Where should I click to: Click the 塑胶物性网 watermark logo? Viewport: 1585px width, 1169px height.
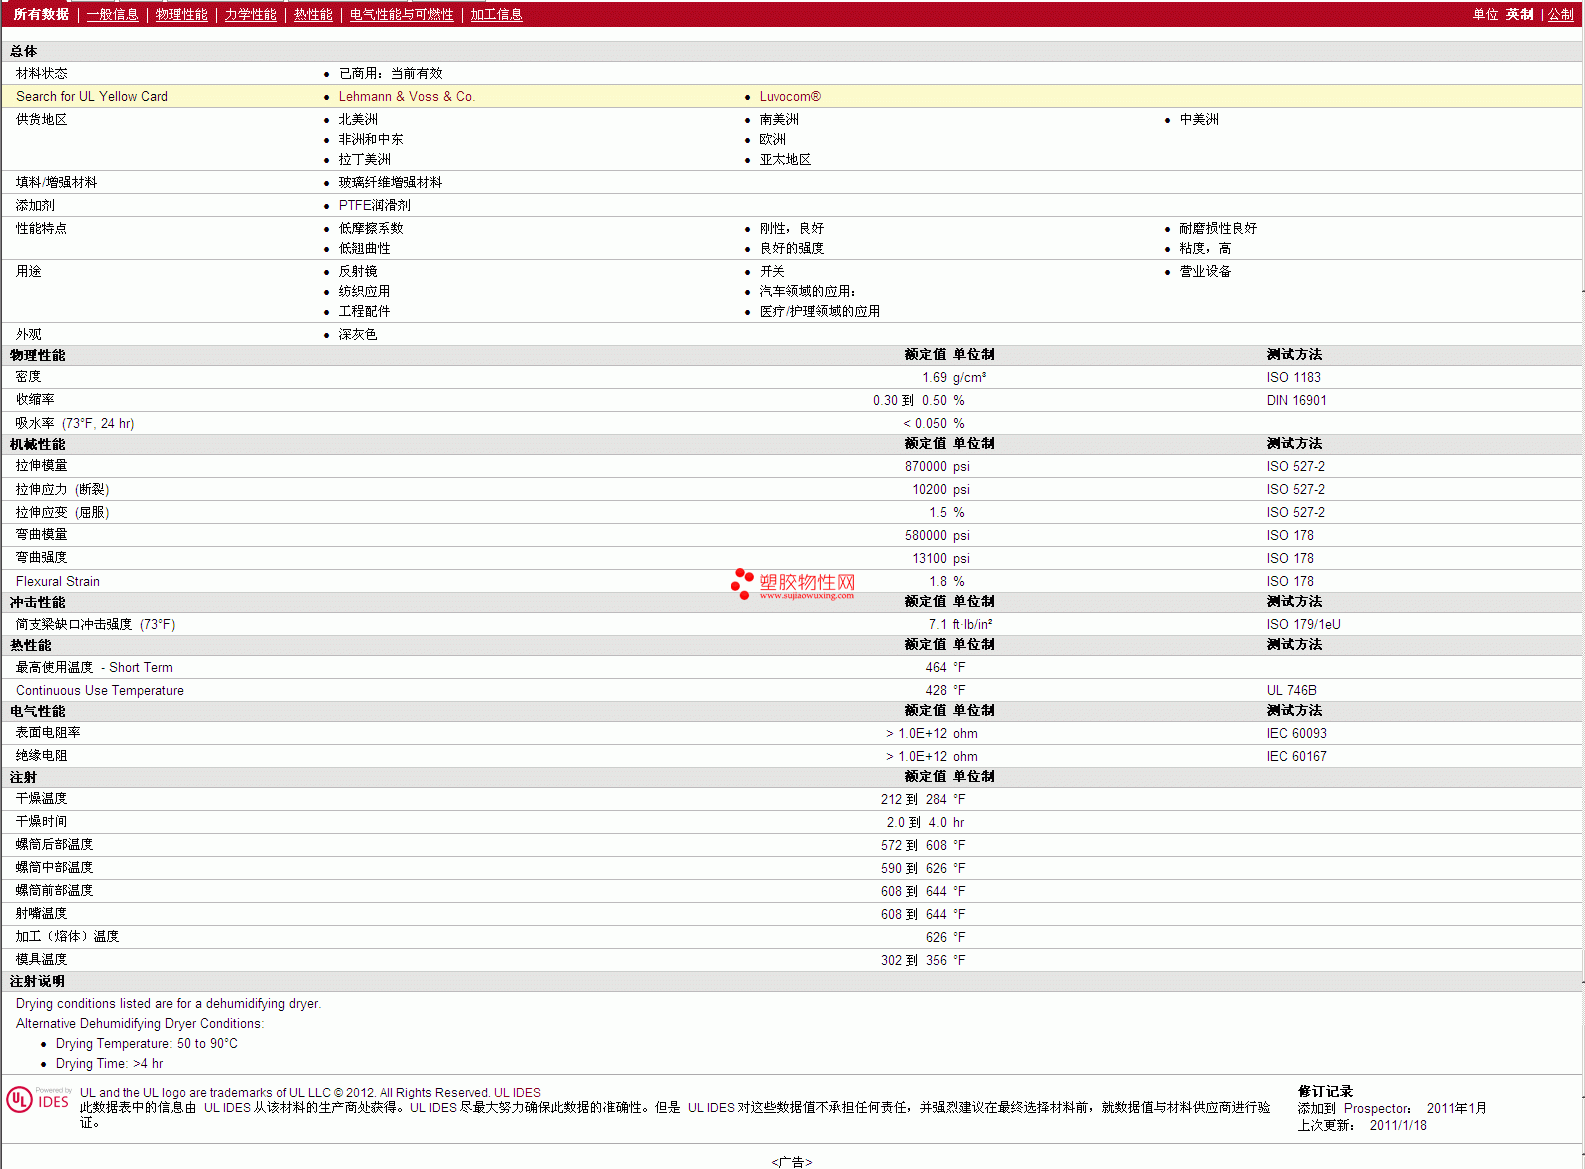click(793, 584)
